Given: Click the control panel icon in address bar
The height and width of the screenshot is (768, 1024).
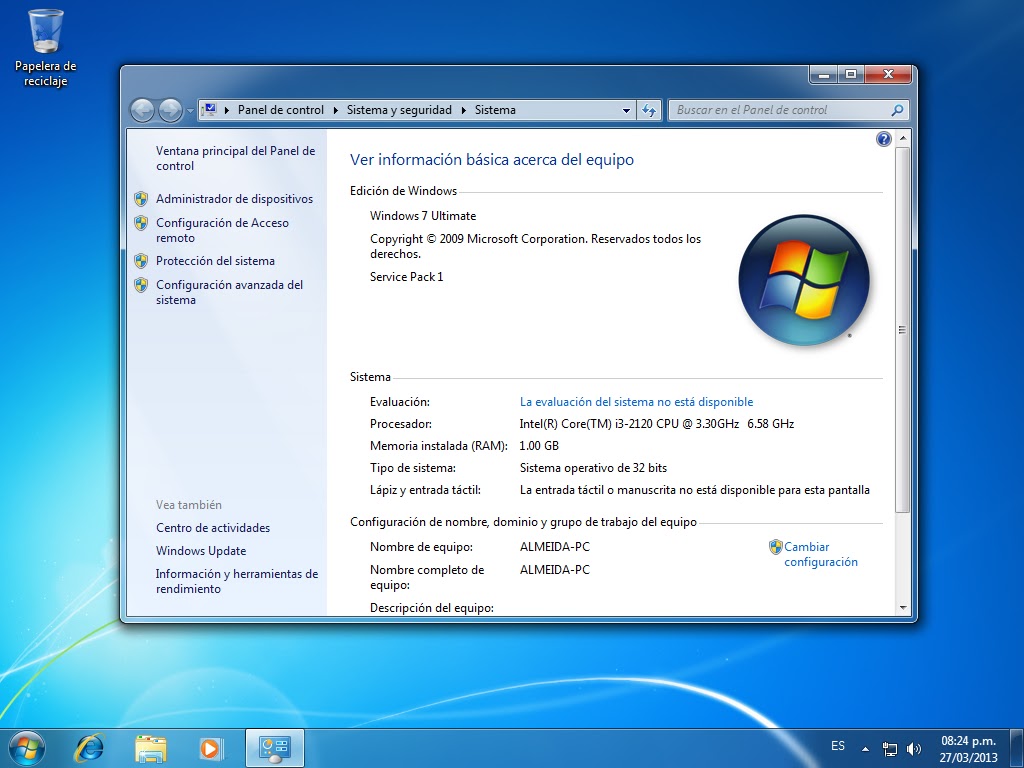Looking at the screenshot, I should pyautogui.click(x=210, y=110).
